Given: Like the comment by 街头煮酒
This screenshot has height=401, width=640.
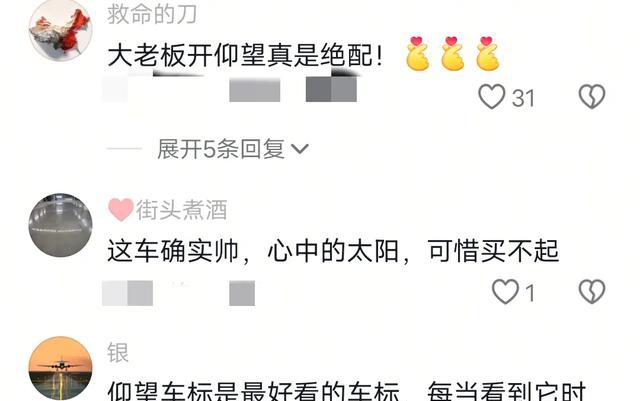Looking at the screenshot, I should click(505, 292).
